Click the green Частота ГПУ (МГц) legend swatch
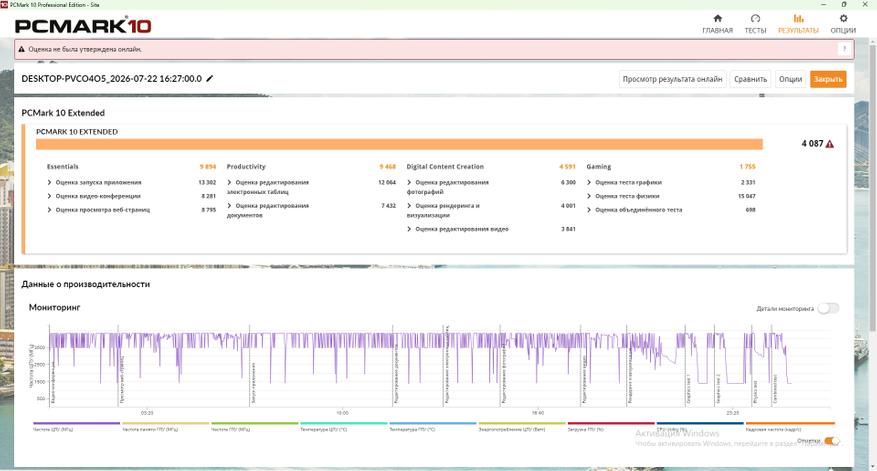The height and width of the screenshot is (471, 877). tap(254, 423)
